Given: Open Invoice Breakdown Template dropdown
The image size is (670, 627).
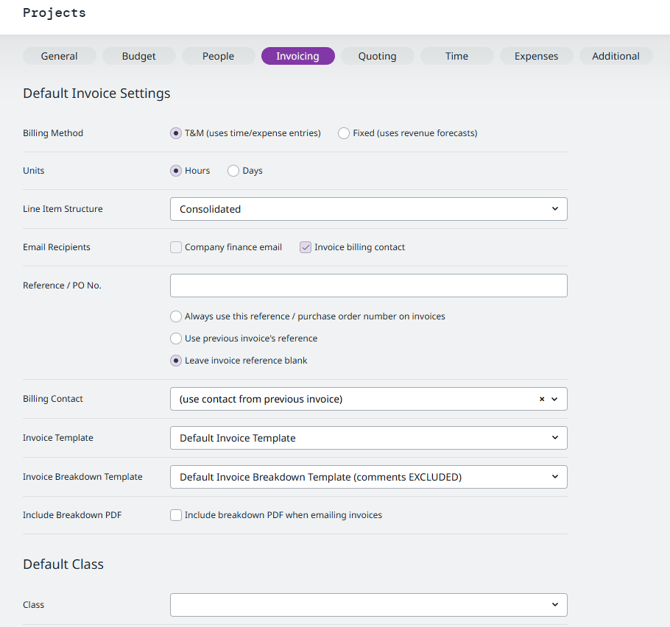Looking at the screenshot, I should click(x=369, y=477).
